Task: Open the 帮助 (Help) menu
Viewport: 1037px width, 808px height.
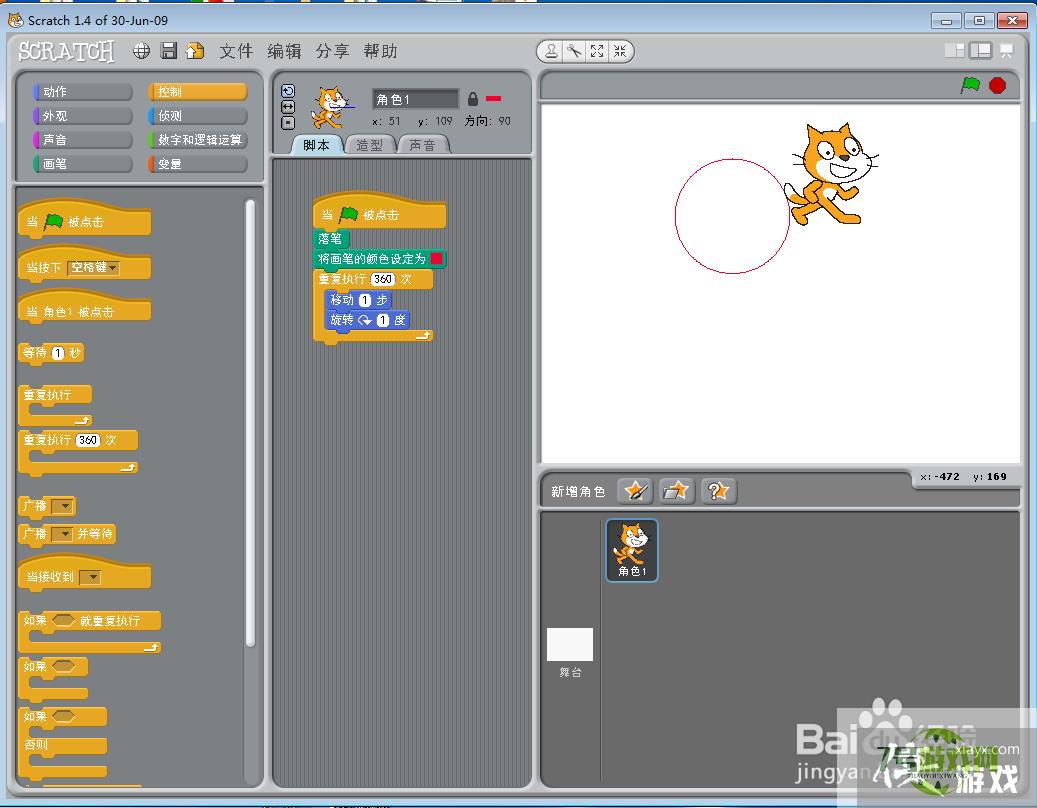Action: [x=380, y=51]
